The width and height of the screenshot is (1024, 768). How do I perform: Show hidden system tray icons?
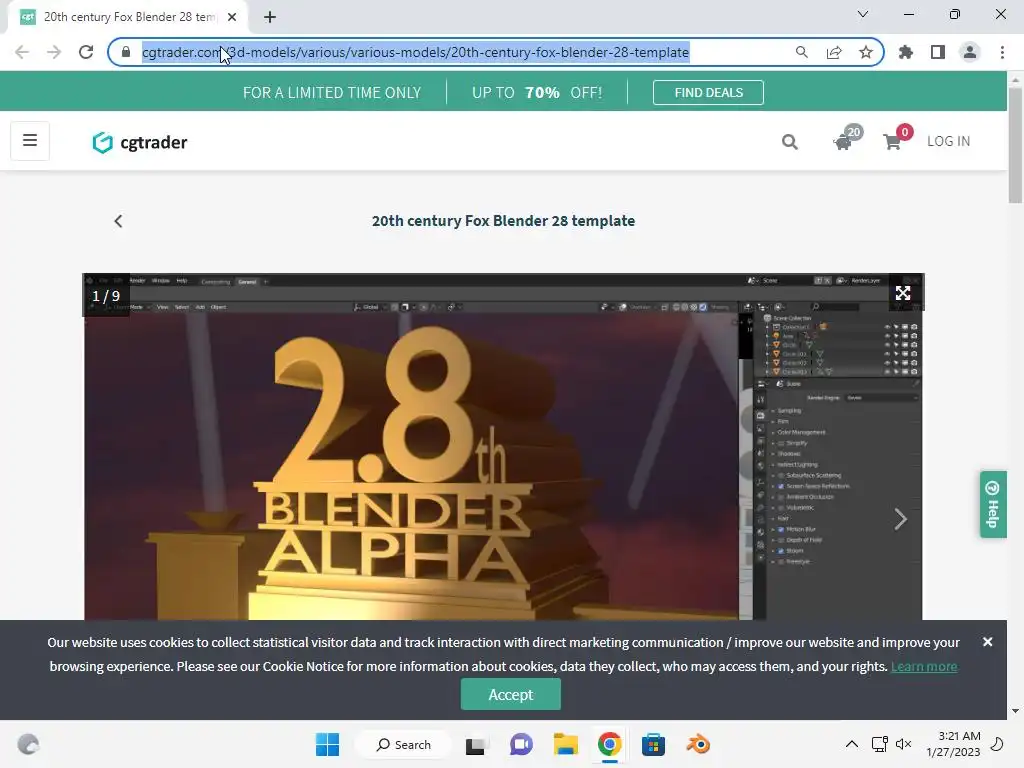852,744
